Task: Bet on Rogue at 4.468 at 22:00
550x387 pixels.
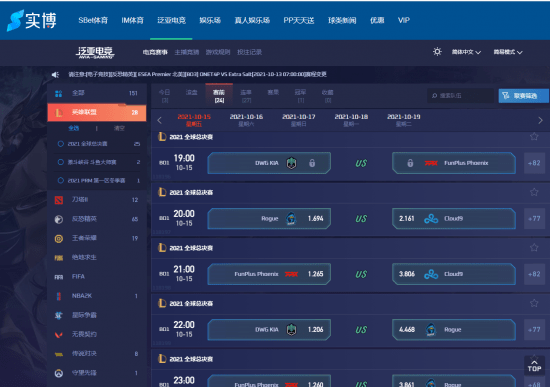Action: 454,329
